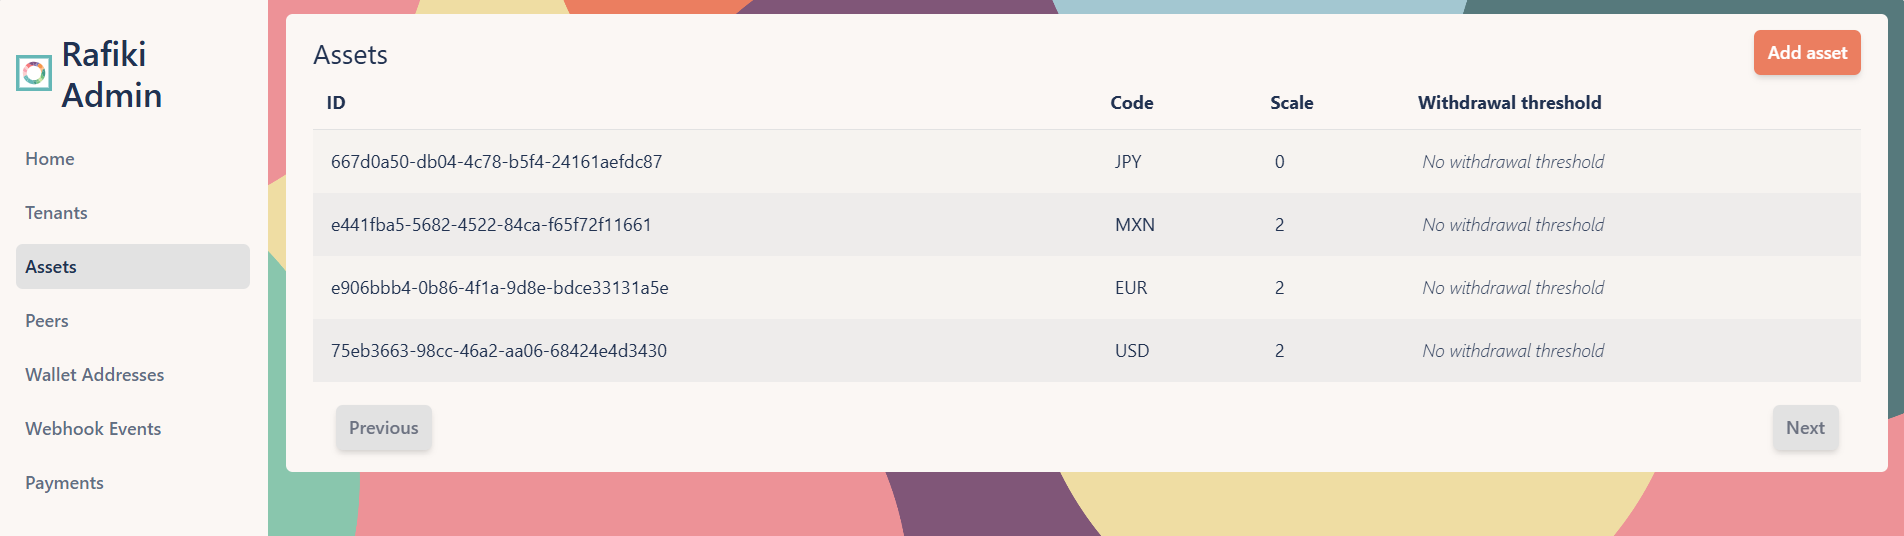Click the Previous pagination button

[x=383, y=428]
